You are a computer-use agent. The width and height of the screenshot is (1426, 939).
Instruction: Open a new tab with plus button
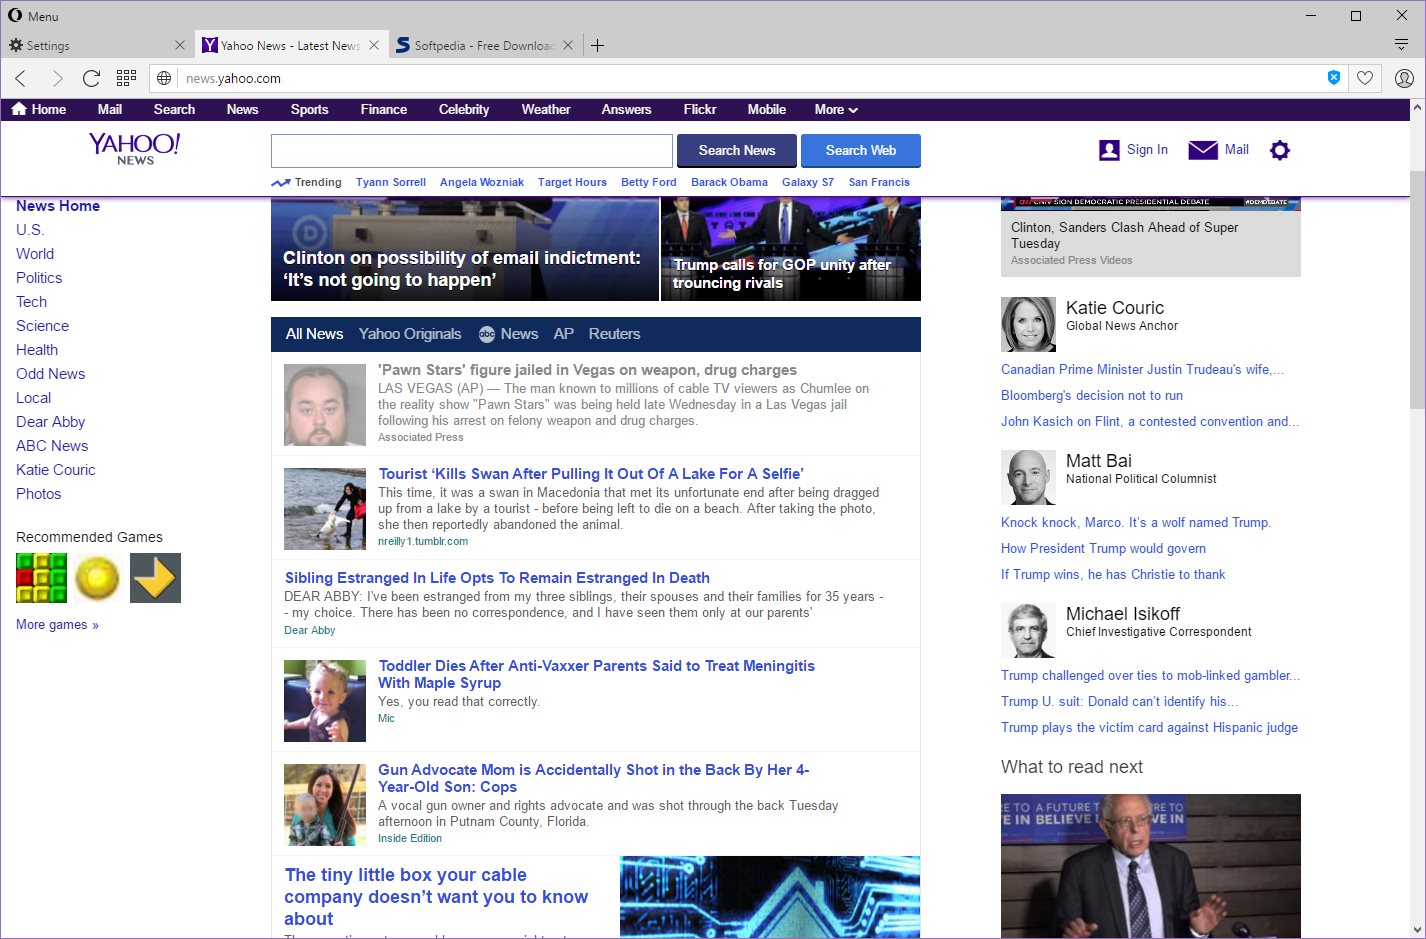click(x=597, y=45)
